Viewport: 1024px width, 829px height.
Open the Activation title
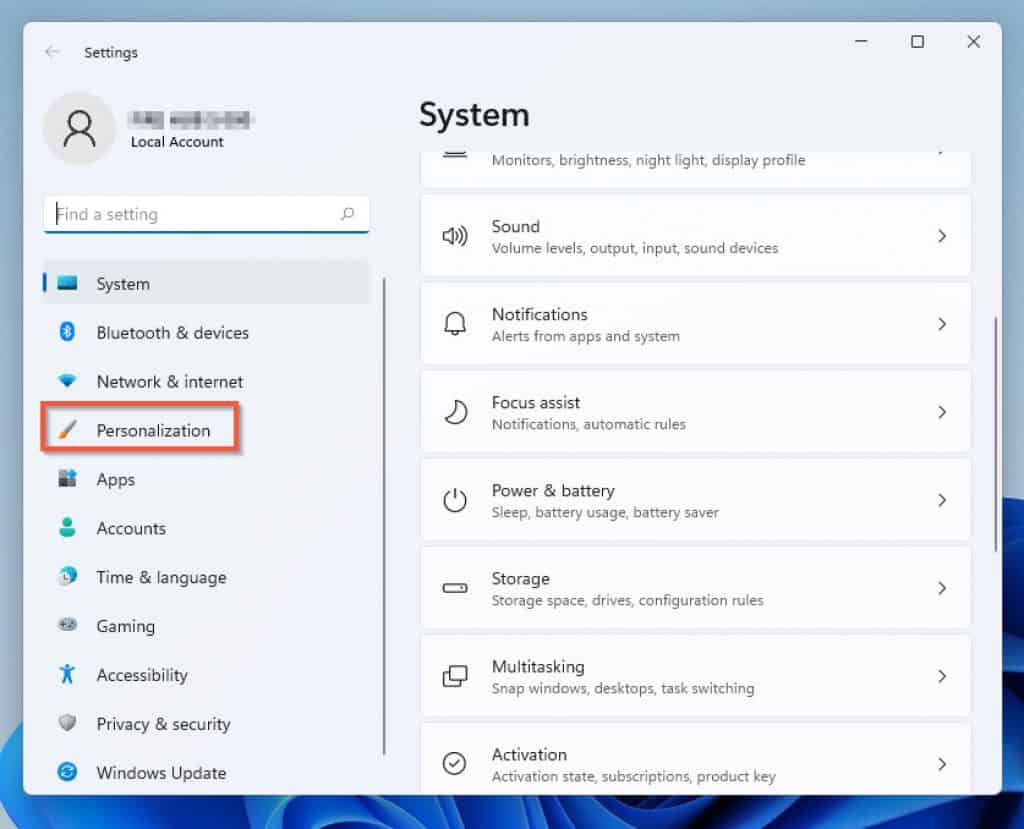pyautogui.click(x=529, y=755)
